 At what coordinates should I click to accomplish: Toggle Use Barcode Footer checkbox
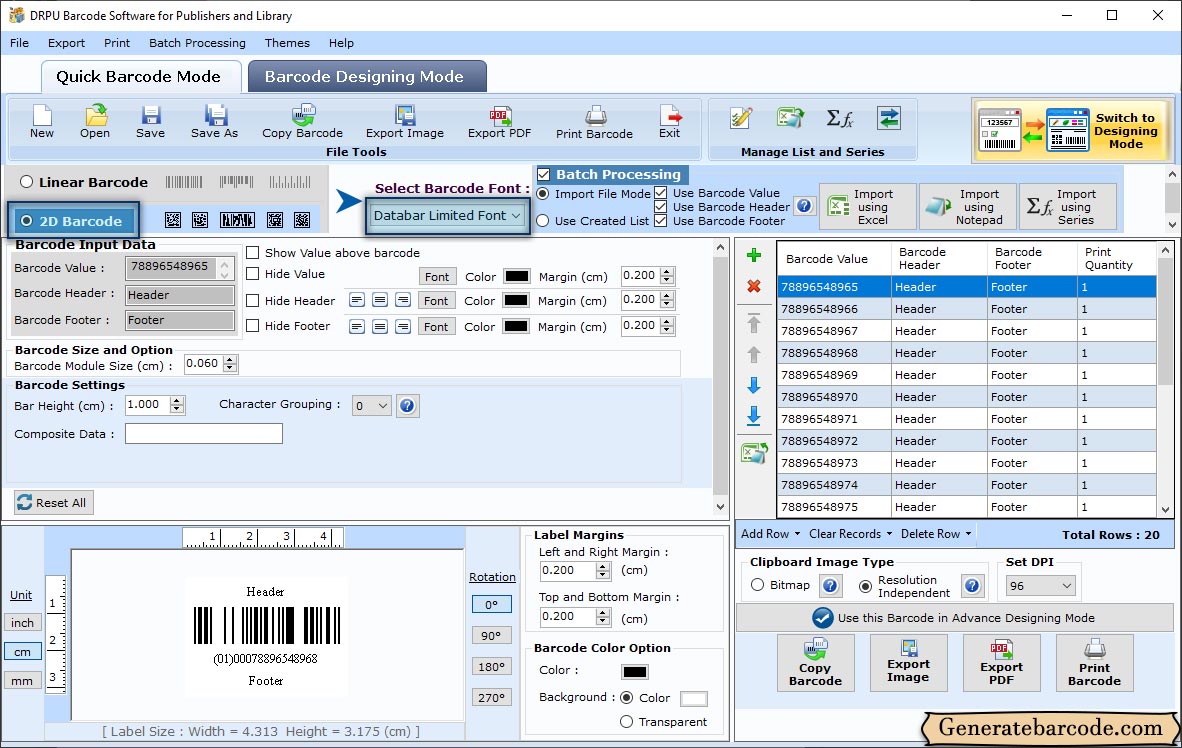(x=660, y=221)
